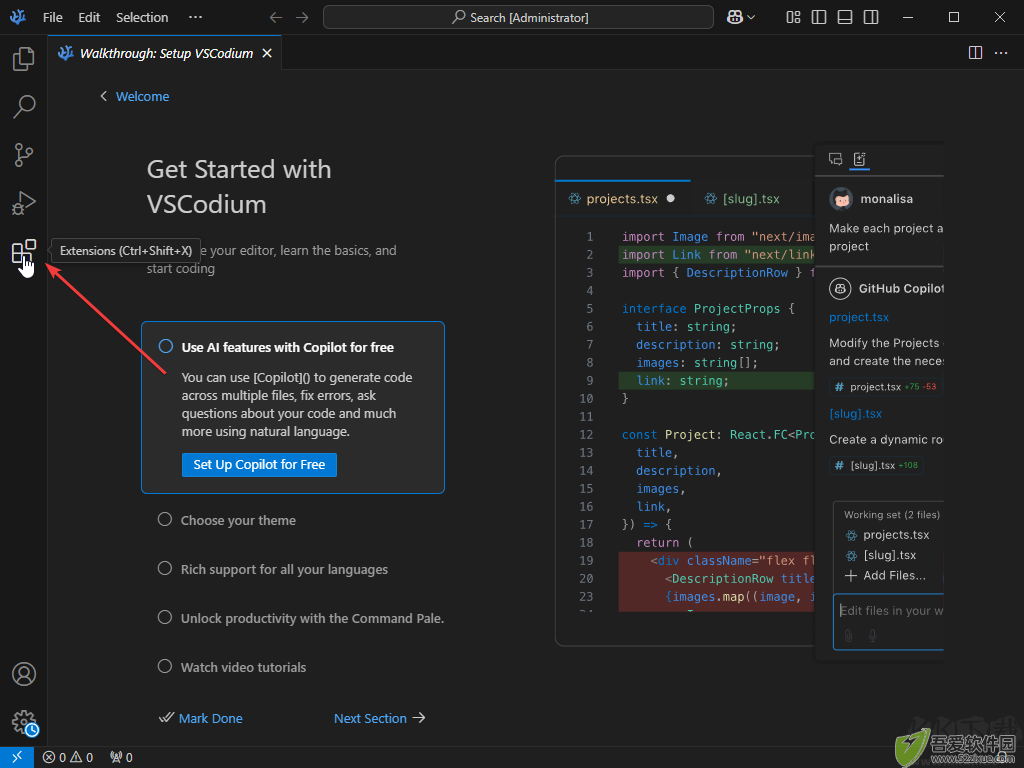Expand the hidden menus ellipsis in the menu bar
The image size is (1024, 768).
pos(195,17)
